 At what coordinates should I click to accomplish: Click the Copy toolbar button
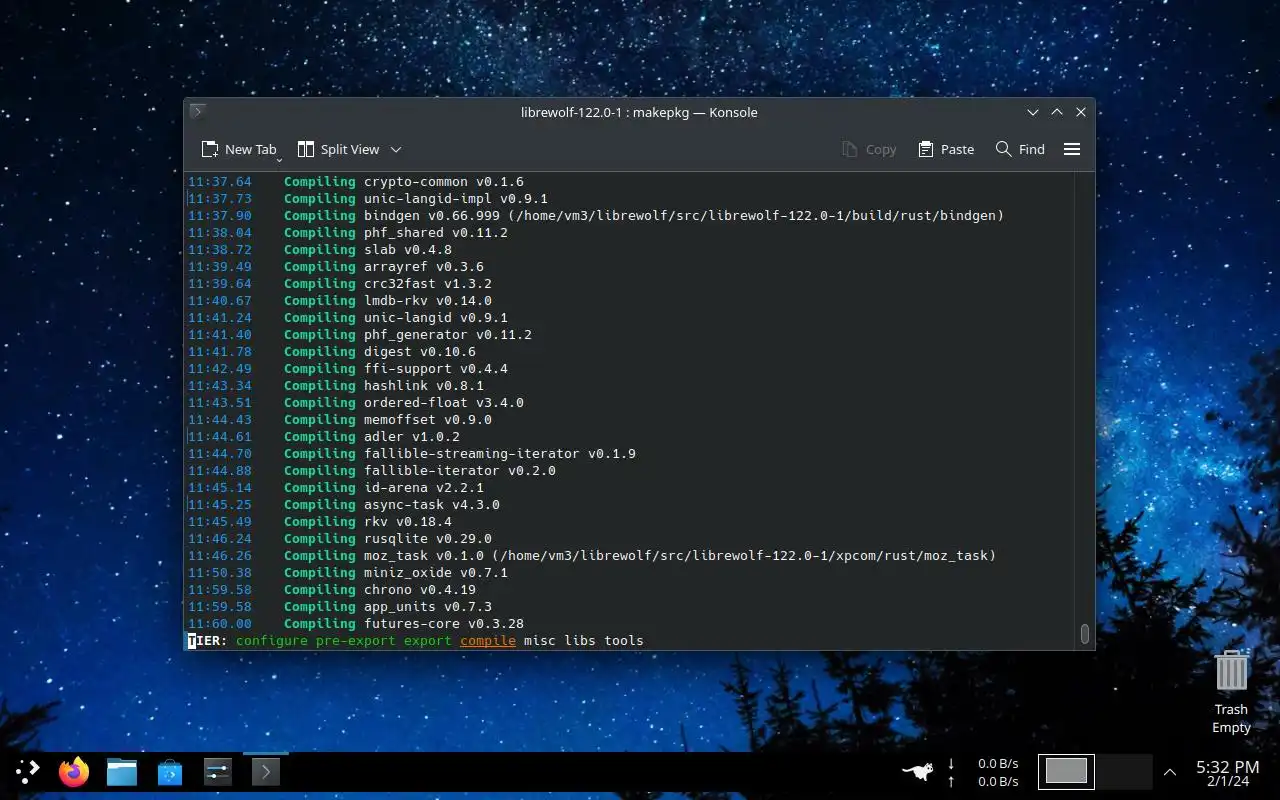(869, 149)
